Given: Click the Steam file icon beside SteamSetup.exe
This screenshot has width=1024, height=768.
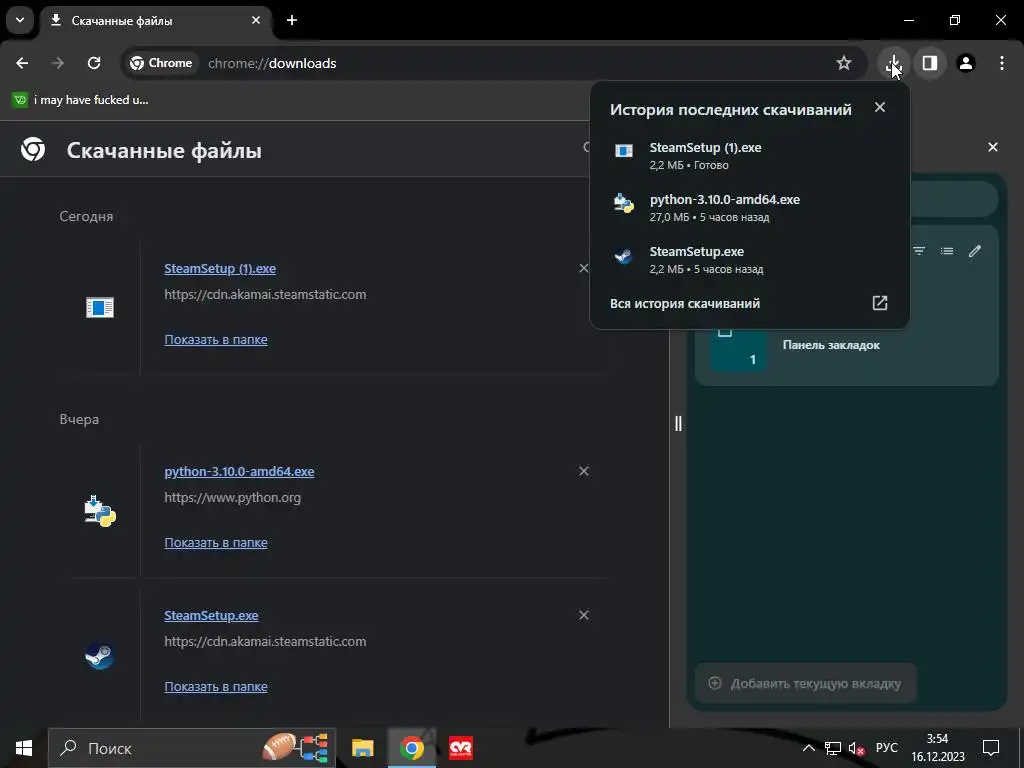Looking at the screenshot, I should pos(100,656).
